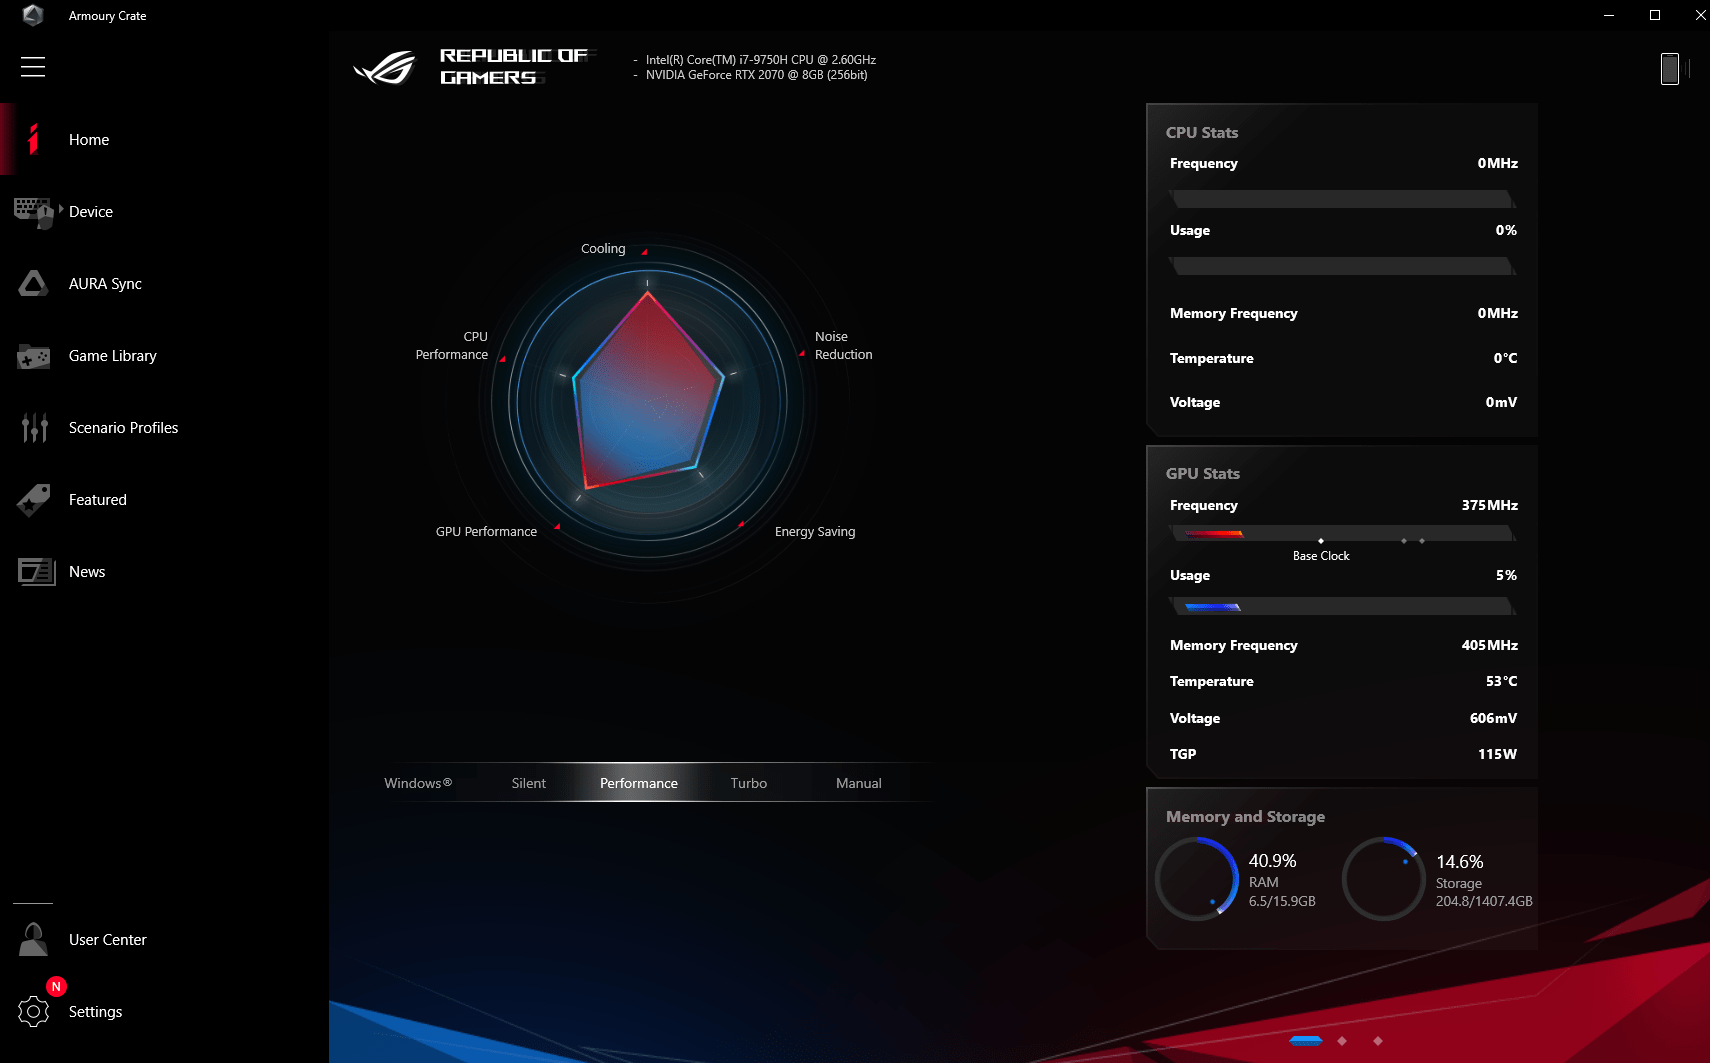This screenshot has height=1063, width=1710.
Task: Click the Scenario Profiles sliders icon
Action: [x=34, y=428]
